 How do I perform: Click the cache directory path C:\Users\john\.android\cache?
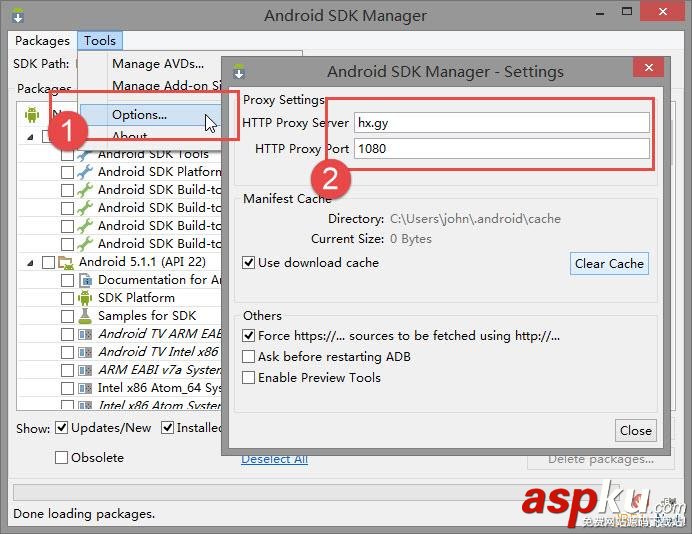pos(475,219)
